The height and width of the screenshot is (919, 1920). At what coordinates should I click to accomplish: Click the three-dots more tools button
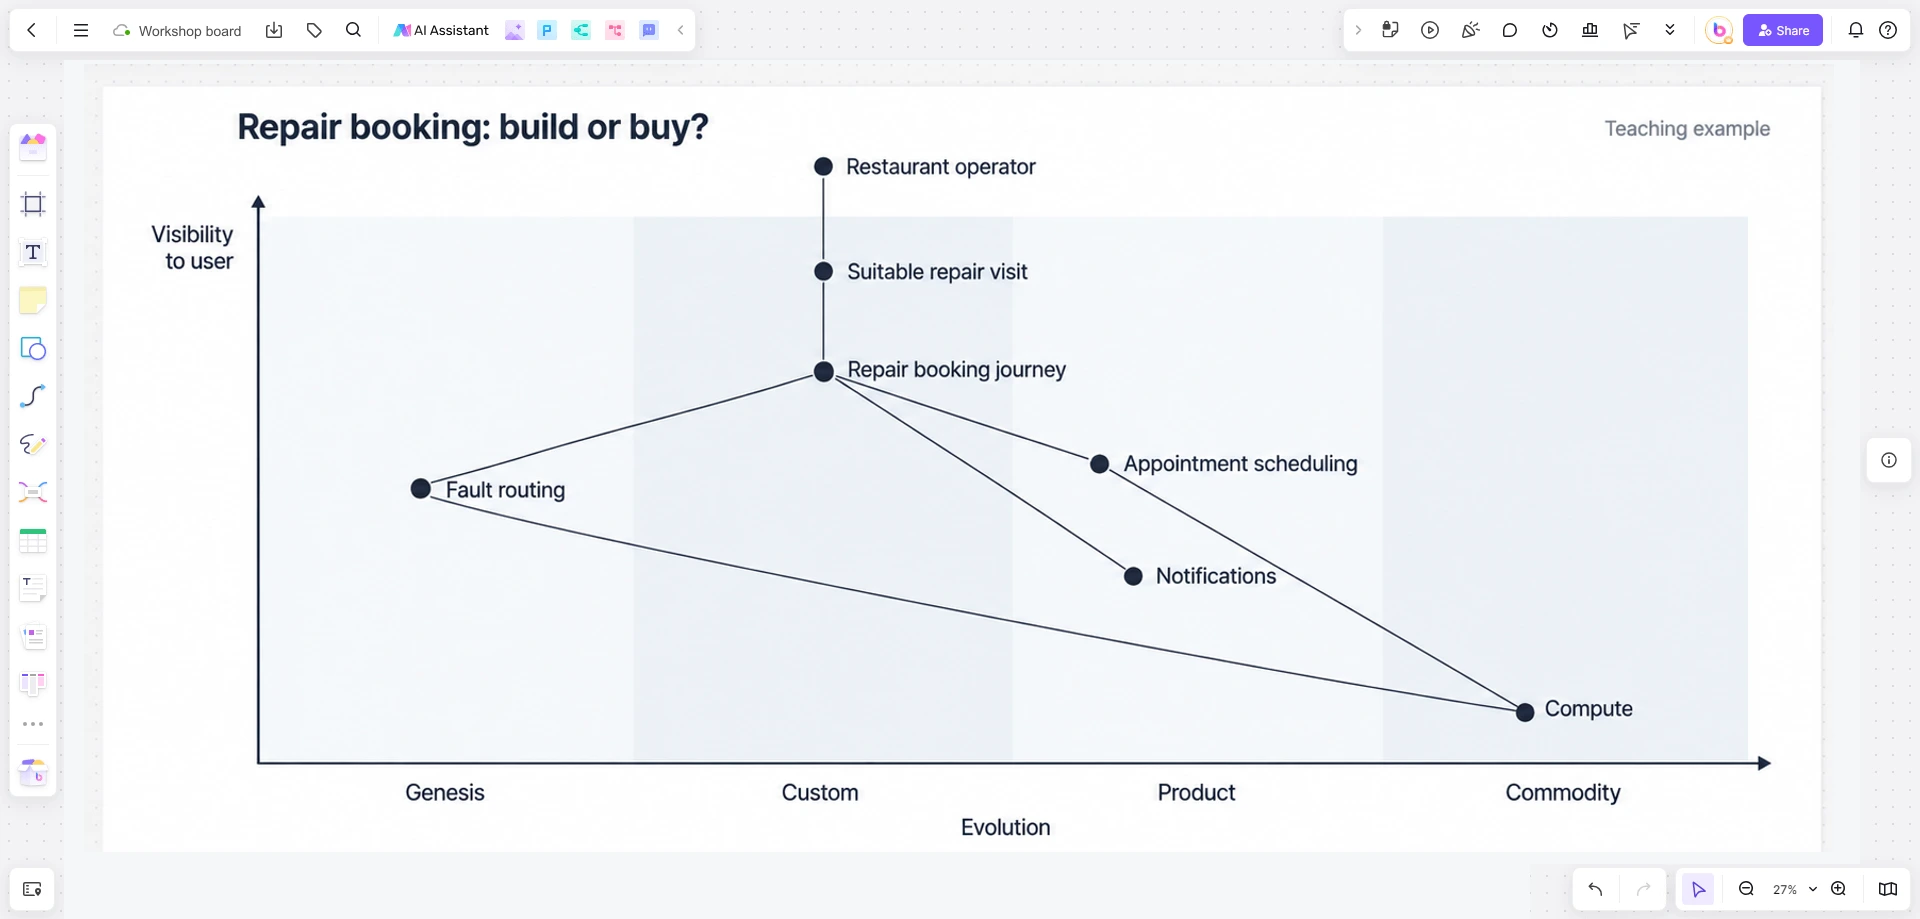click(x=33, y=723)
